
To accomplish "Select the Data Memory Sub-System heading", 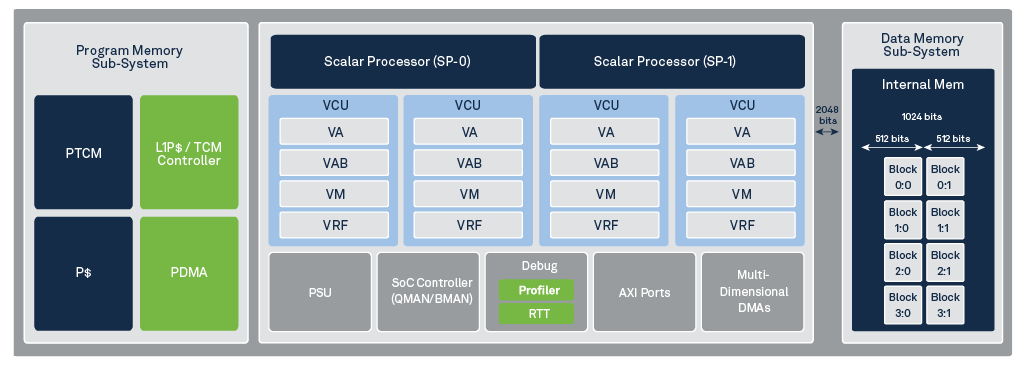I will 922,45.
